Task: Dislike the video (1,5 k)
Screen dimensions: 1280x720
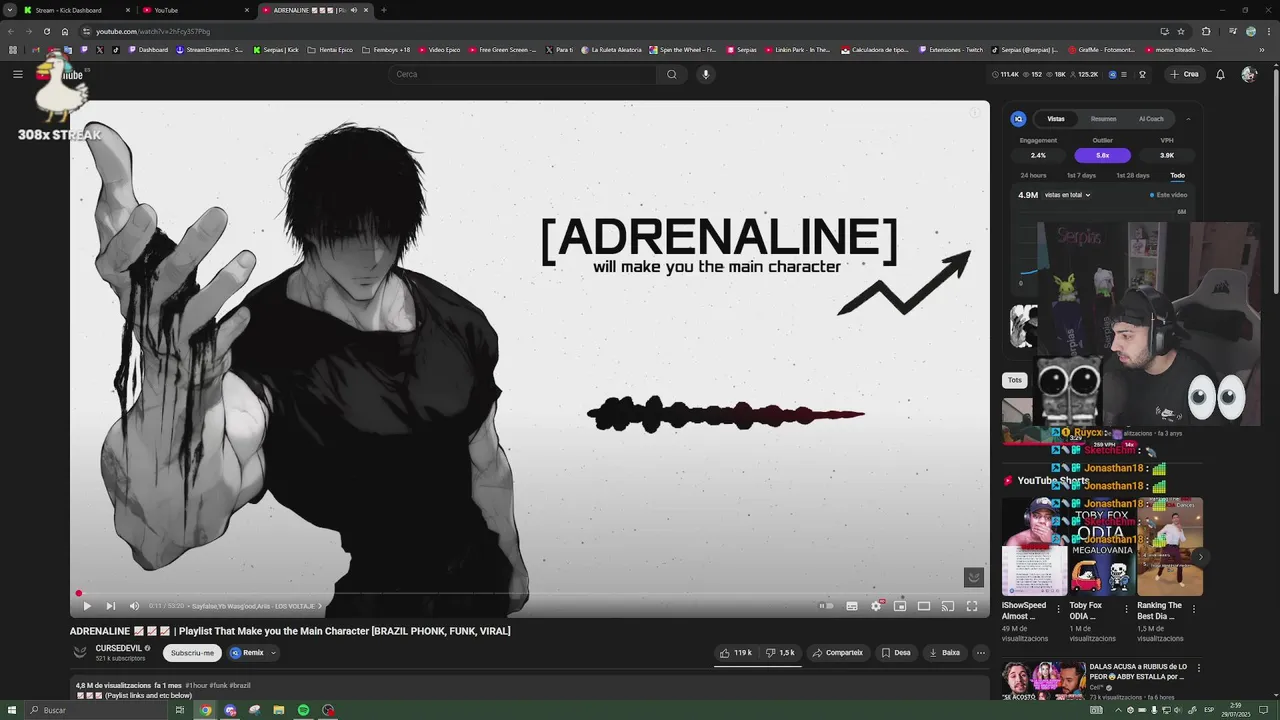Action: point(780,653)
